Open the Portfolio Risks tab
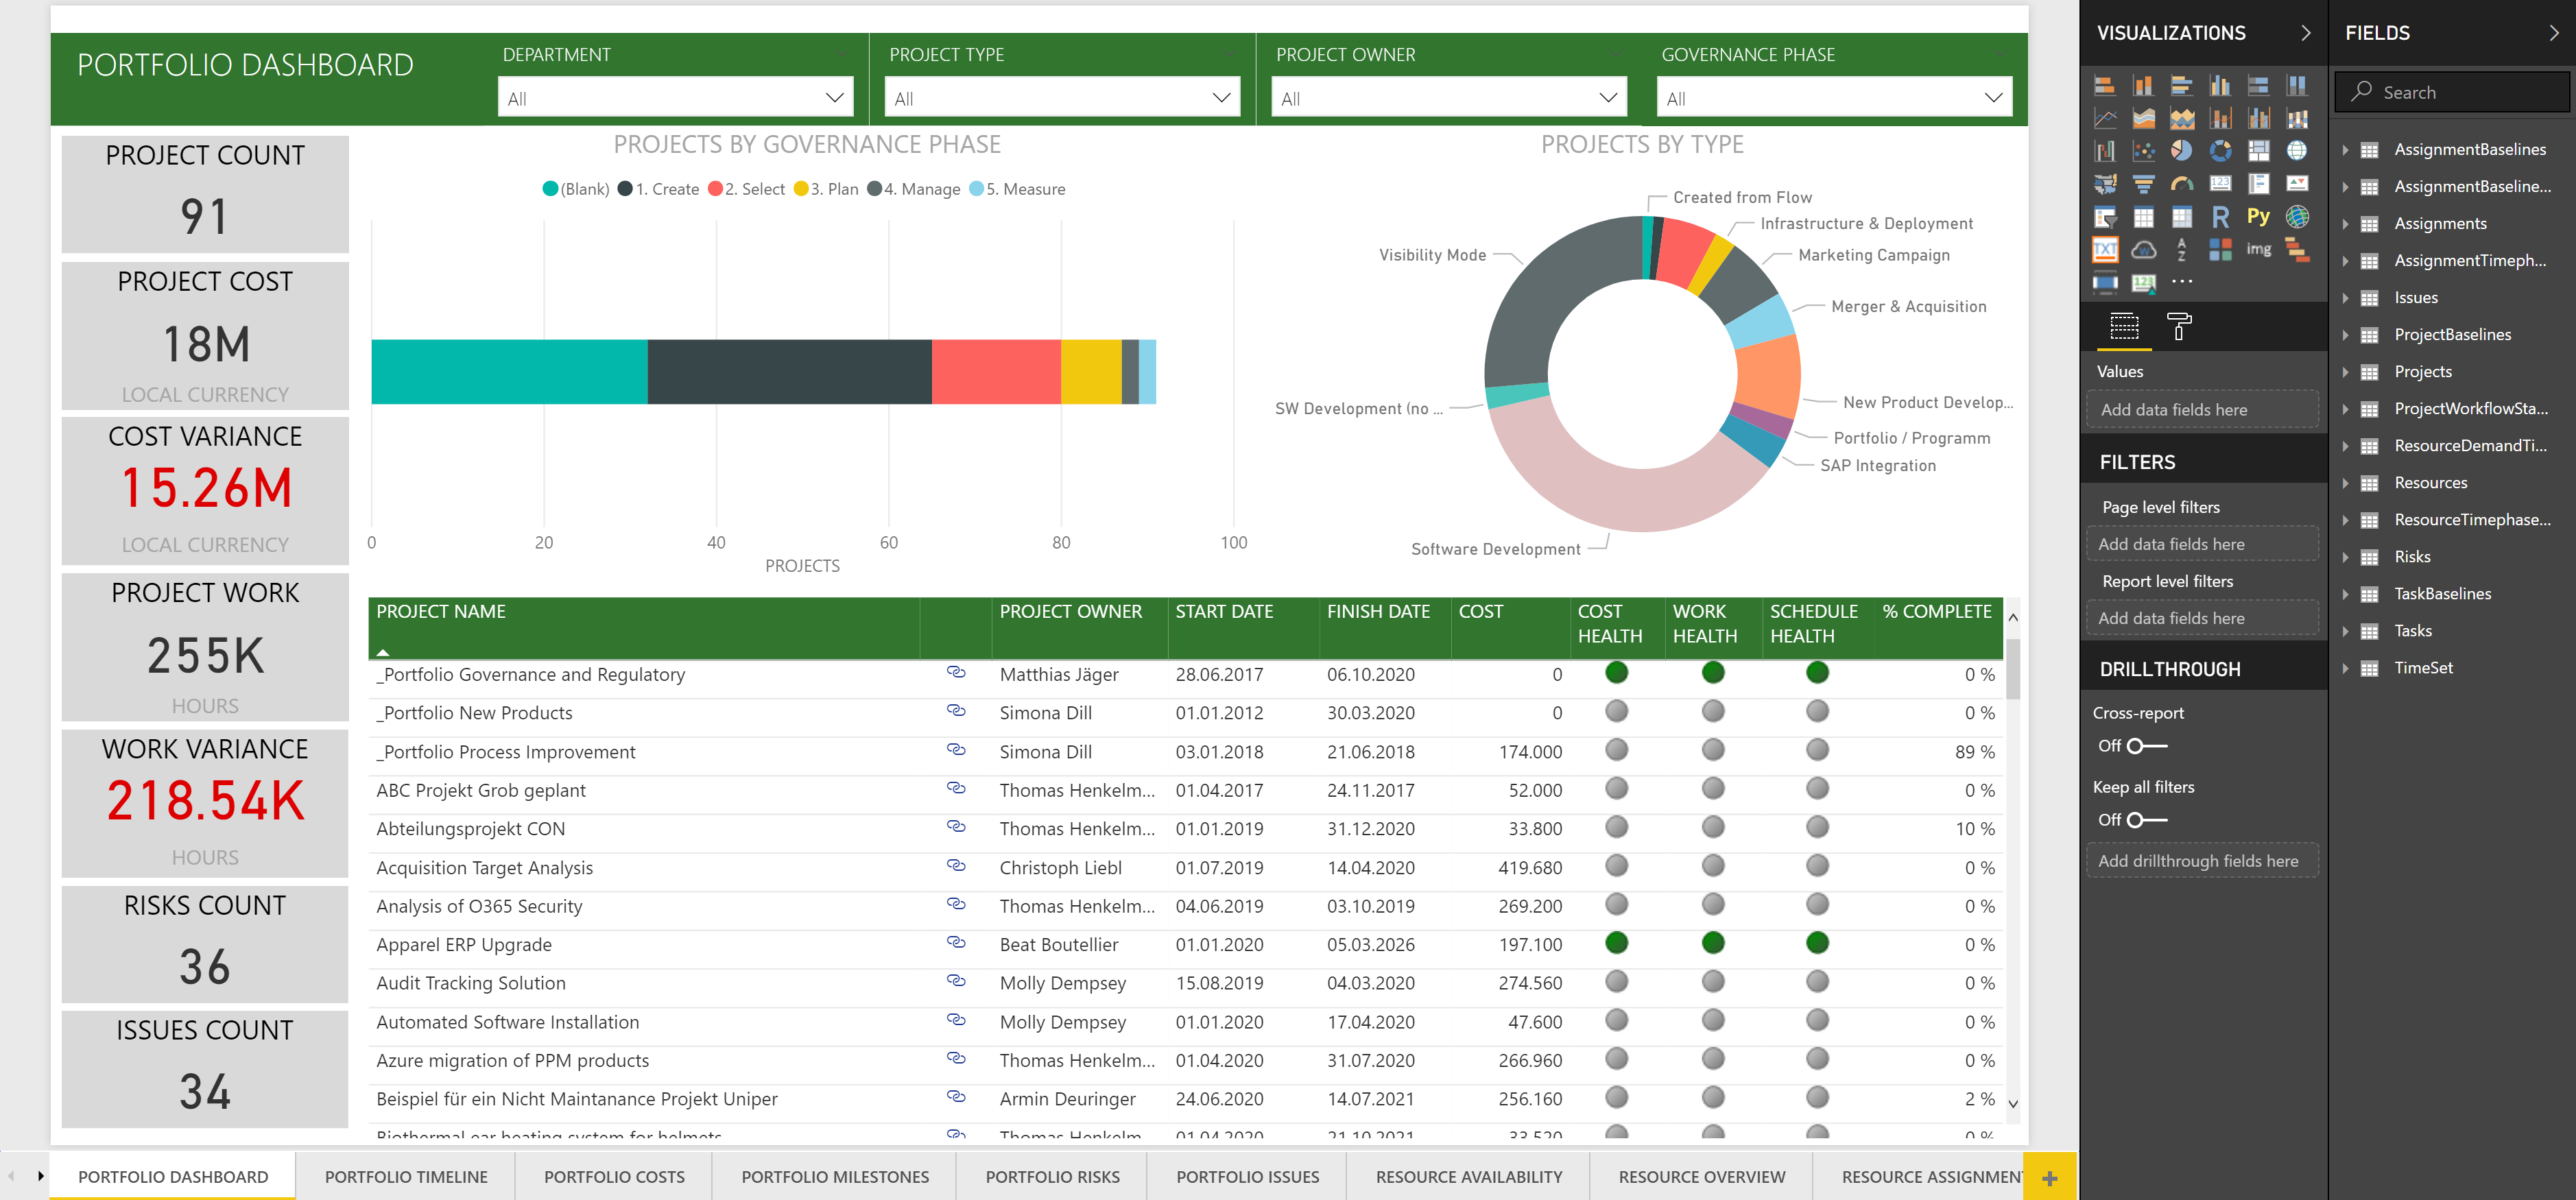The height and width of the screenshot is (1200, 2576). click(1052, 1176)
